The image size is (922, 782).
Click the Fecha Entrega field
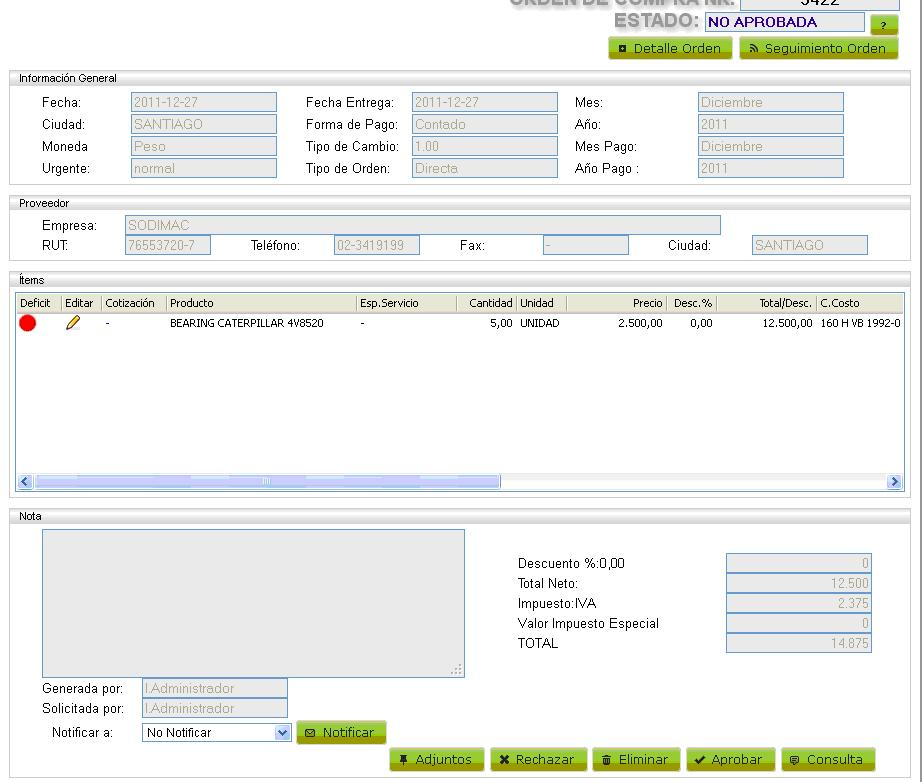485,102
